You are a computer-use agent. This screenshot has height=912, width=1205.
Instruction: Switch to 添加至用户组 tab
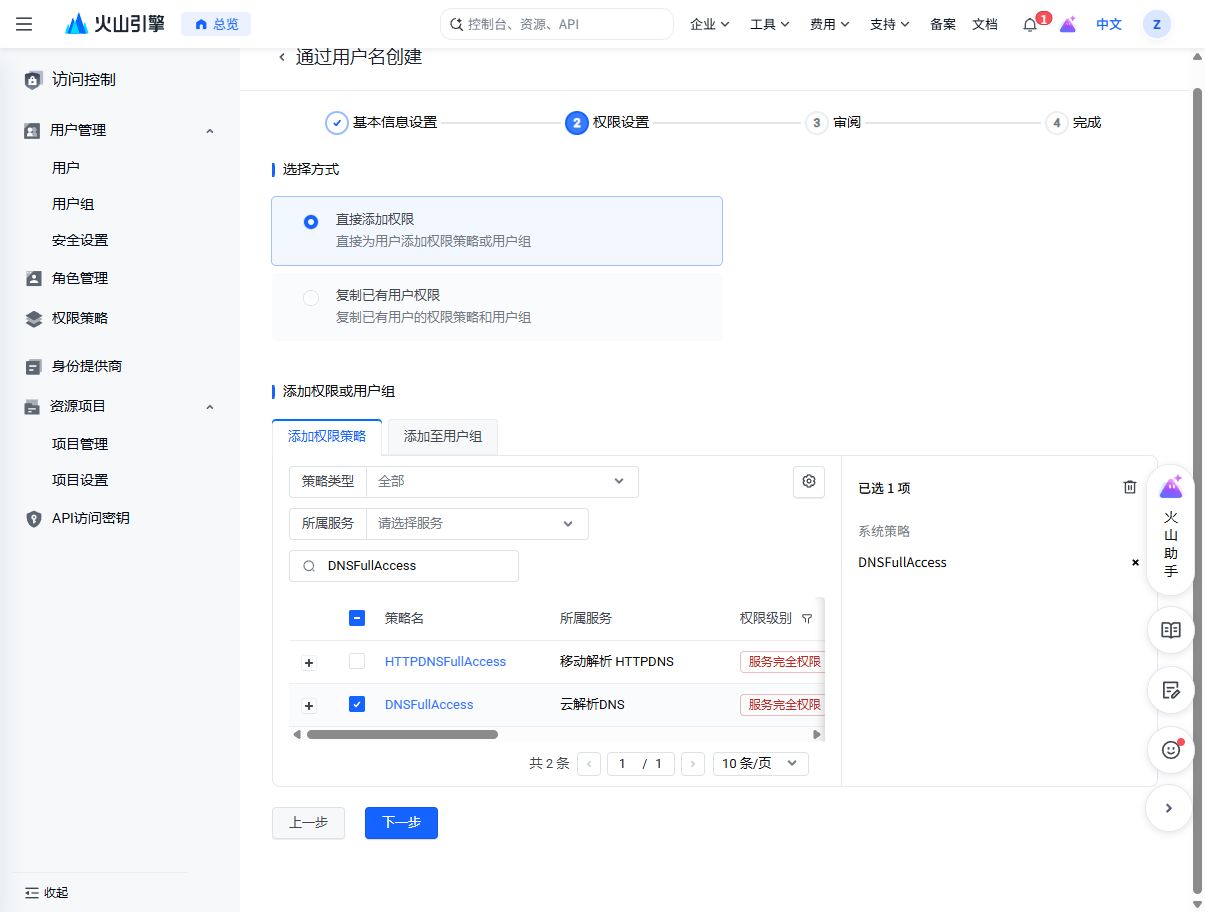coord(443,437)
